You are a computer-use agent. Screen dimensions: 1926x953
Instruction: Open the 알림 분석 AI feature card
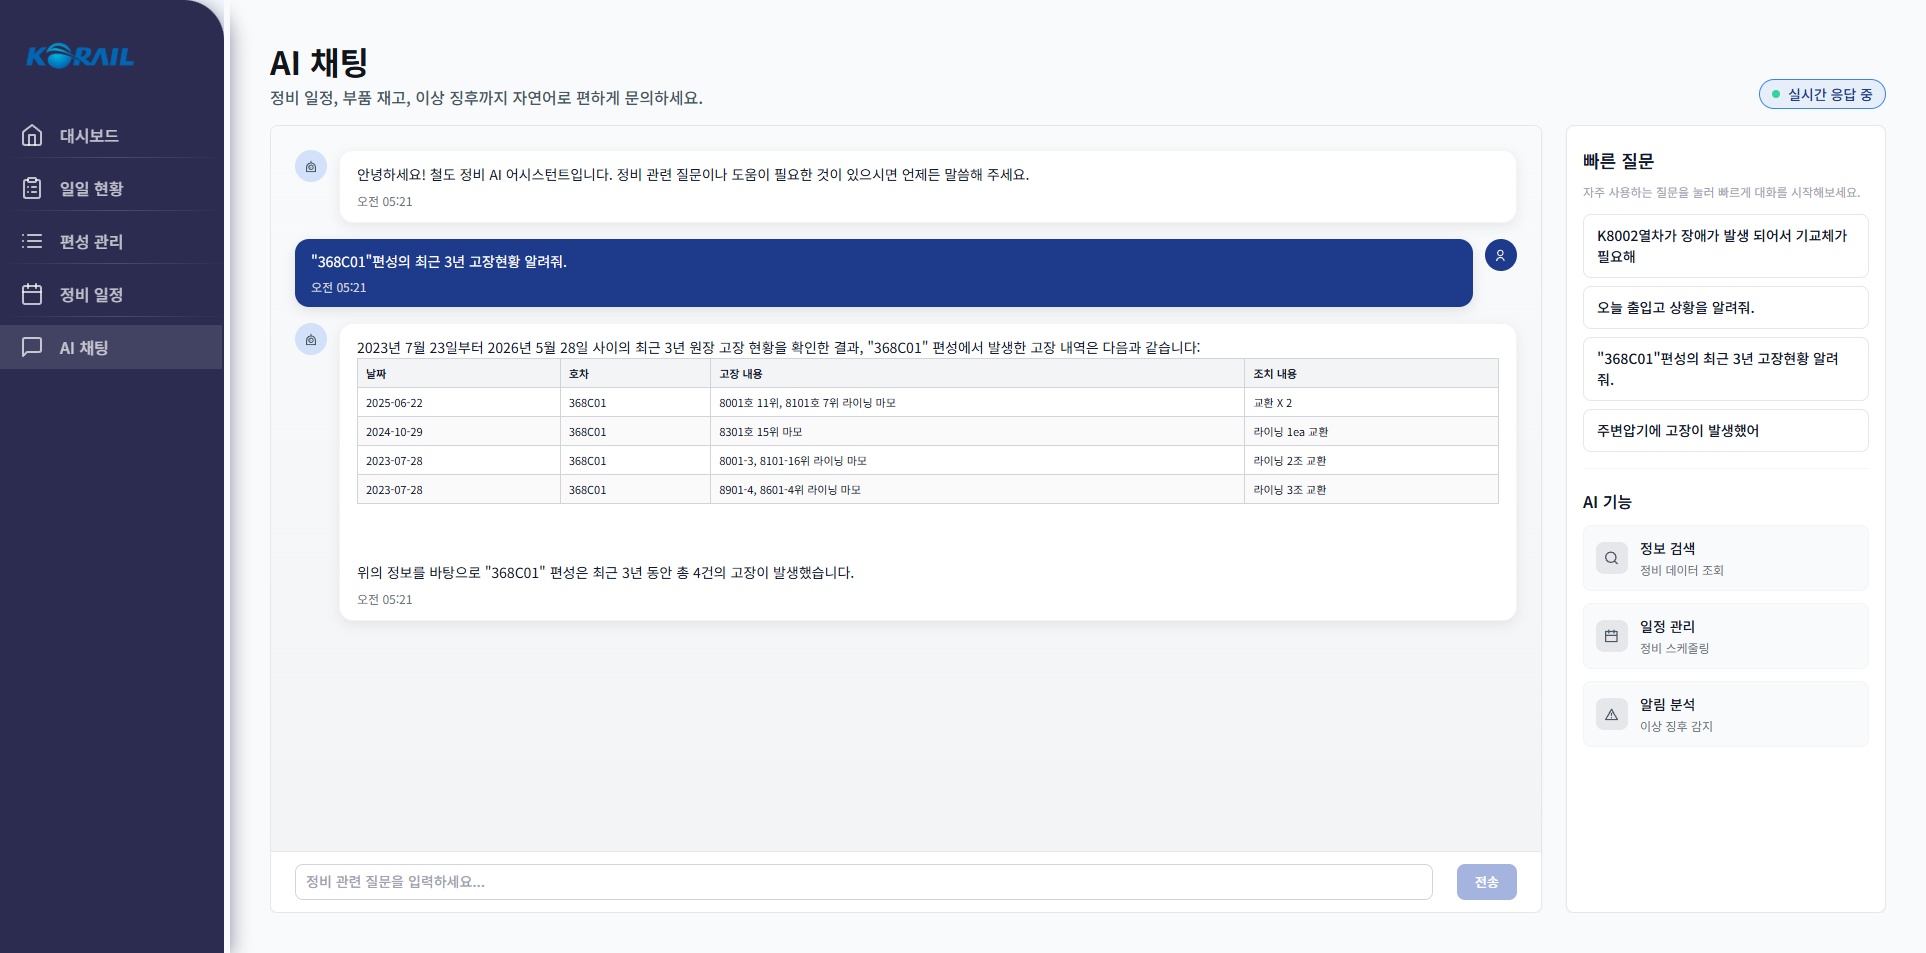(1725, 714)
